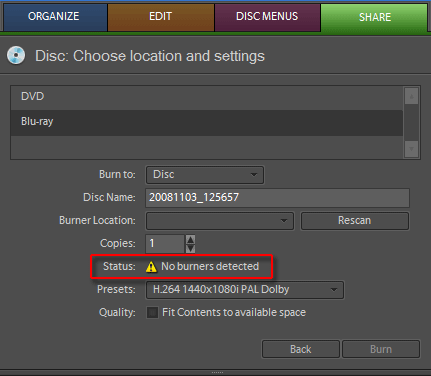431x376 pixels.
Task: Open the Presets dropdown
Action: pyautogui.click(x=245, y=290)
